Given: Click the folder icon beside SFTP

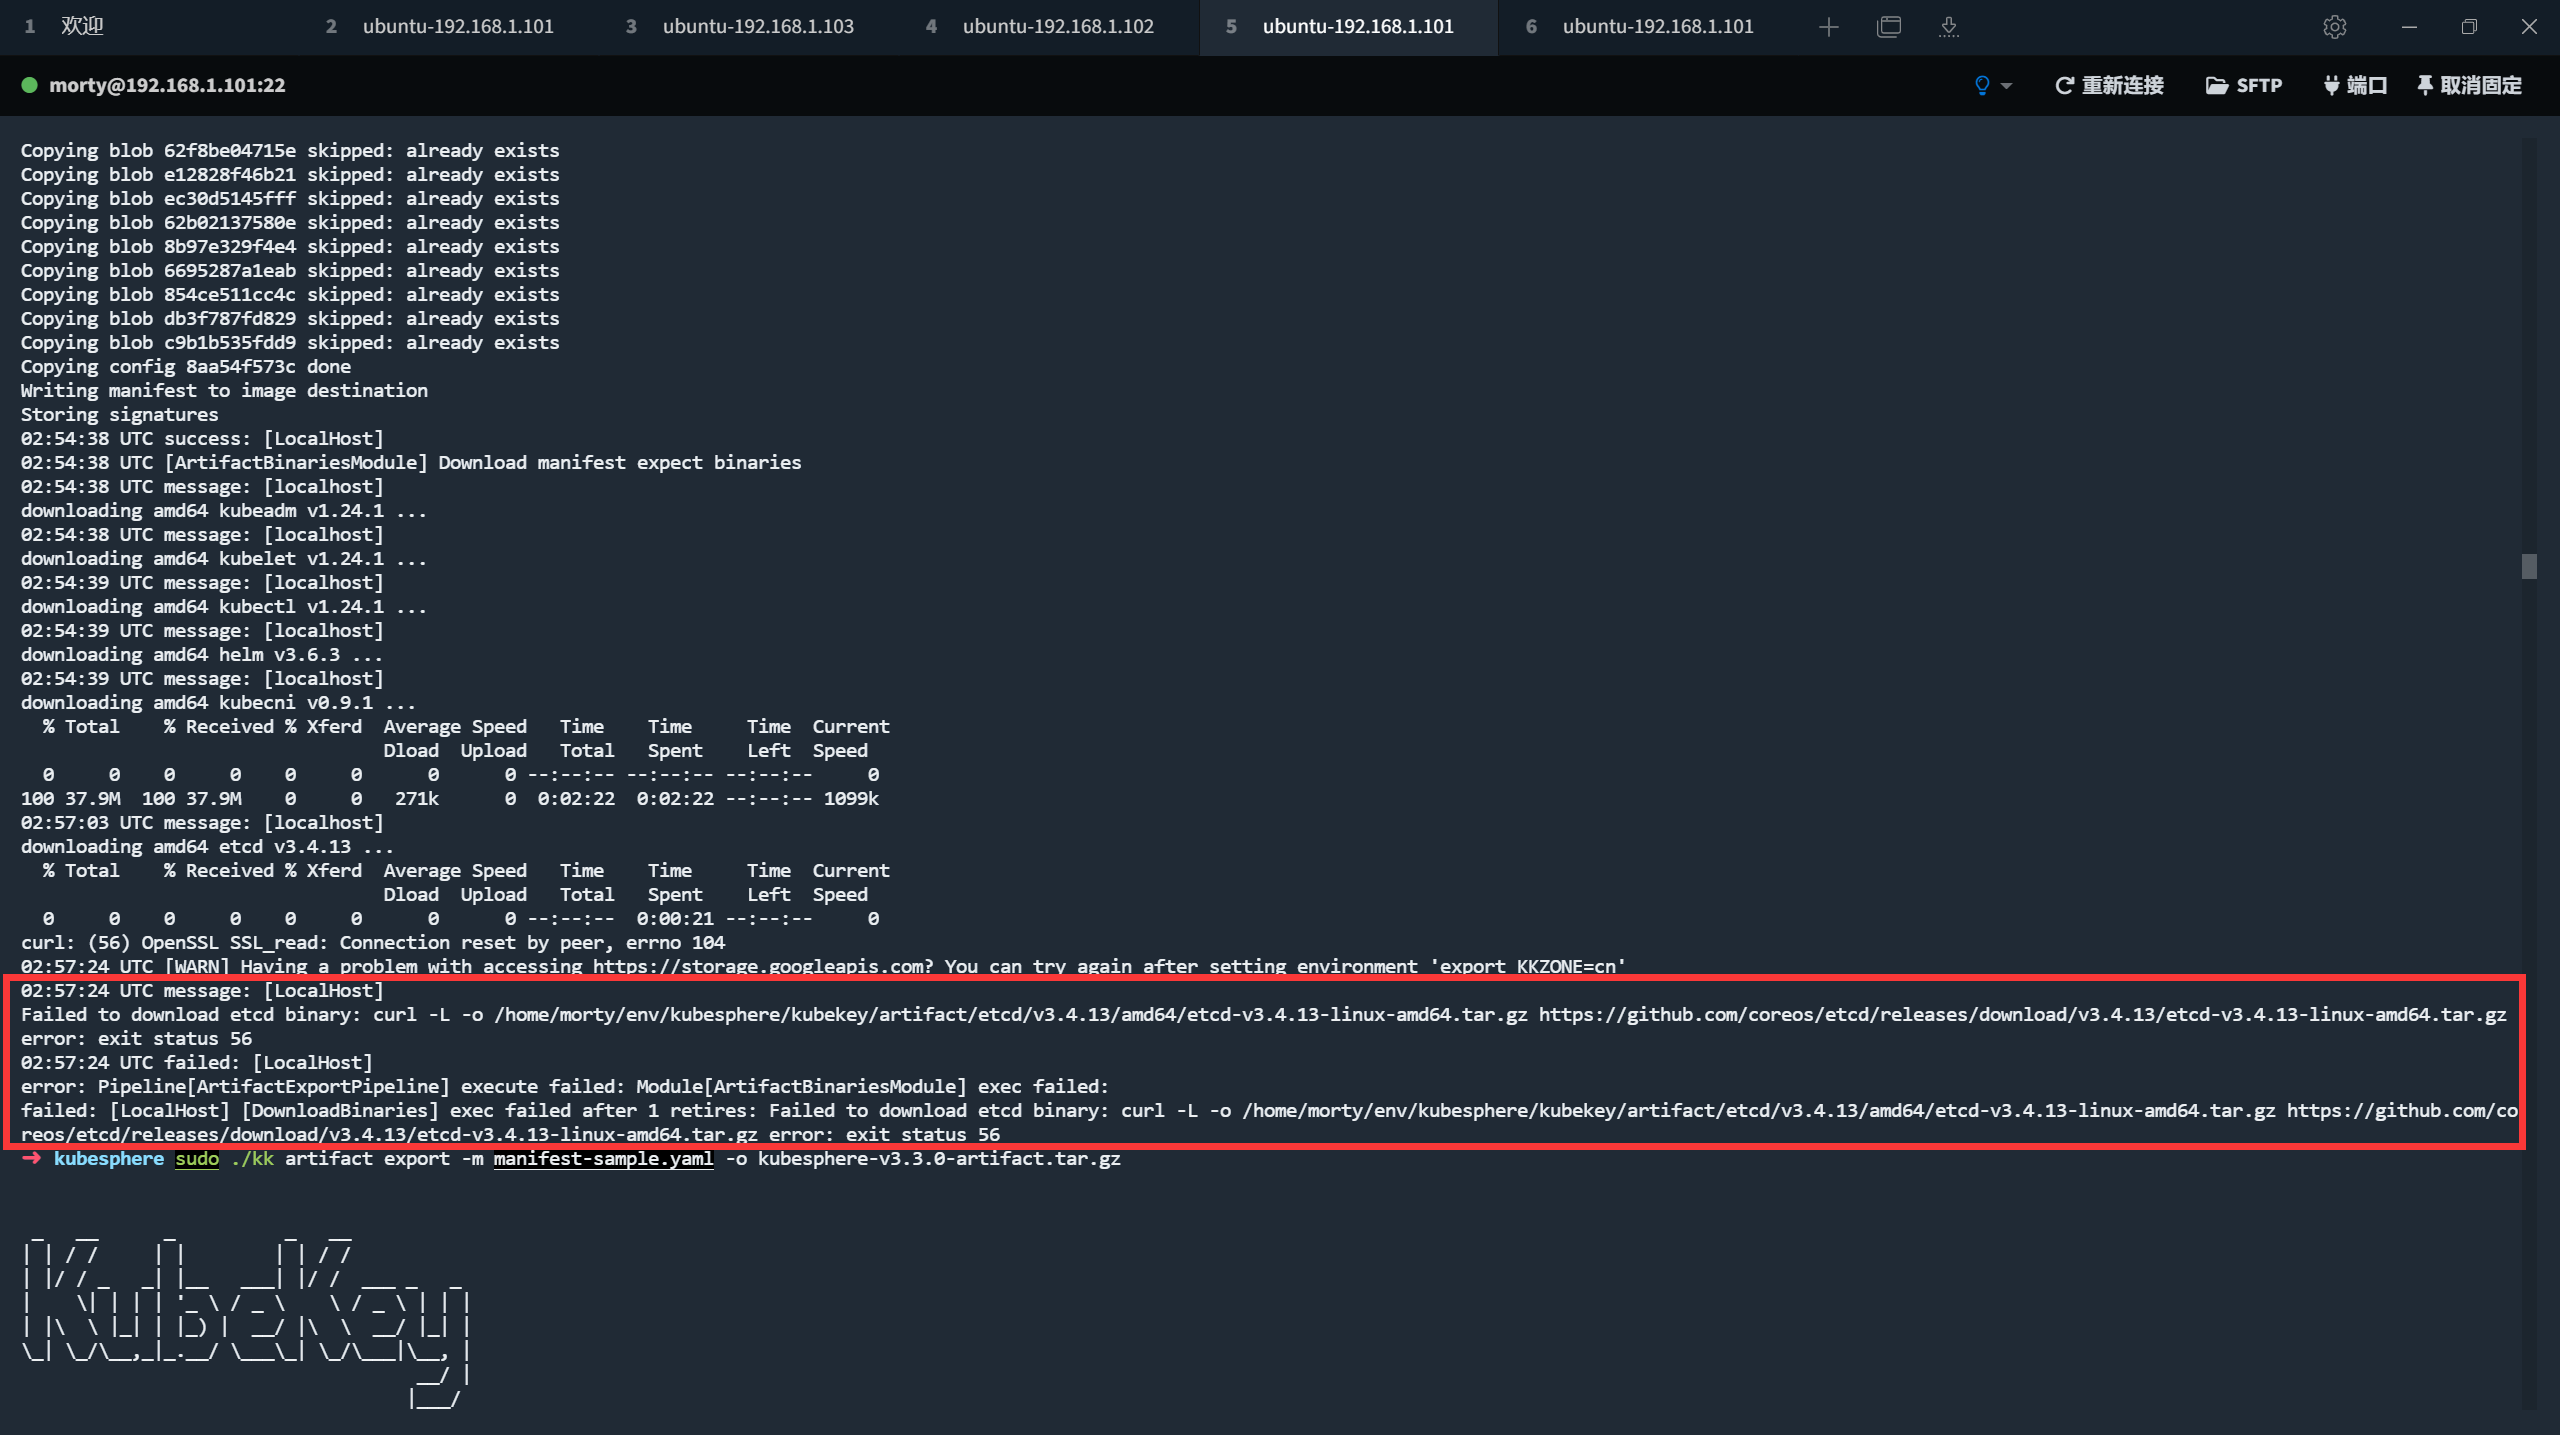Looking at the screenshot, I should pyautogui.click(x=2216, y=86).
